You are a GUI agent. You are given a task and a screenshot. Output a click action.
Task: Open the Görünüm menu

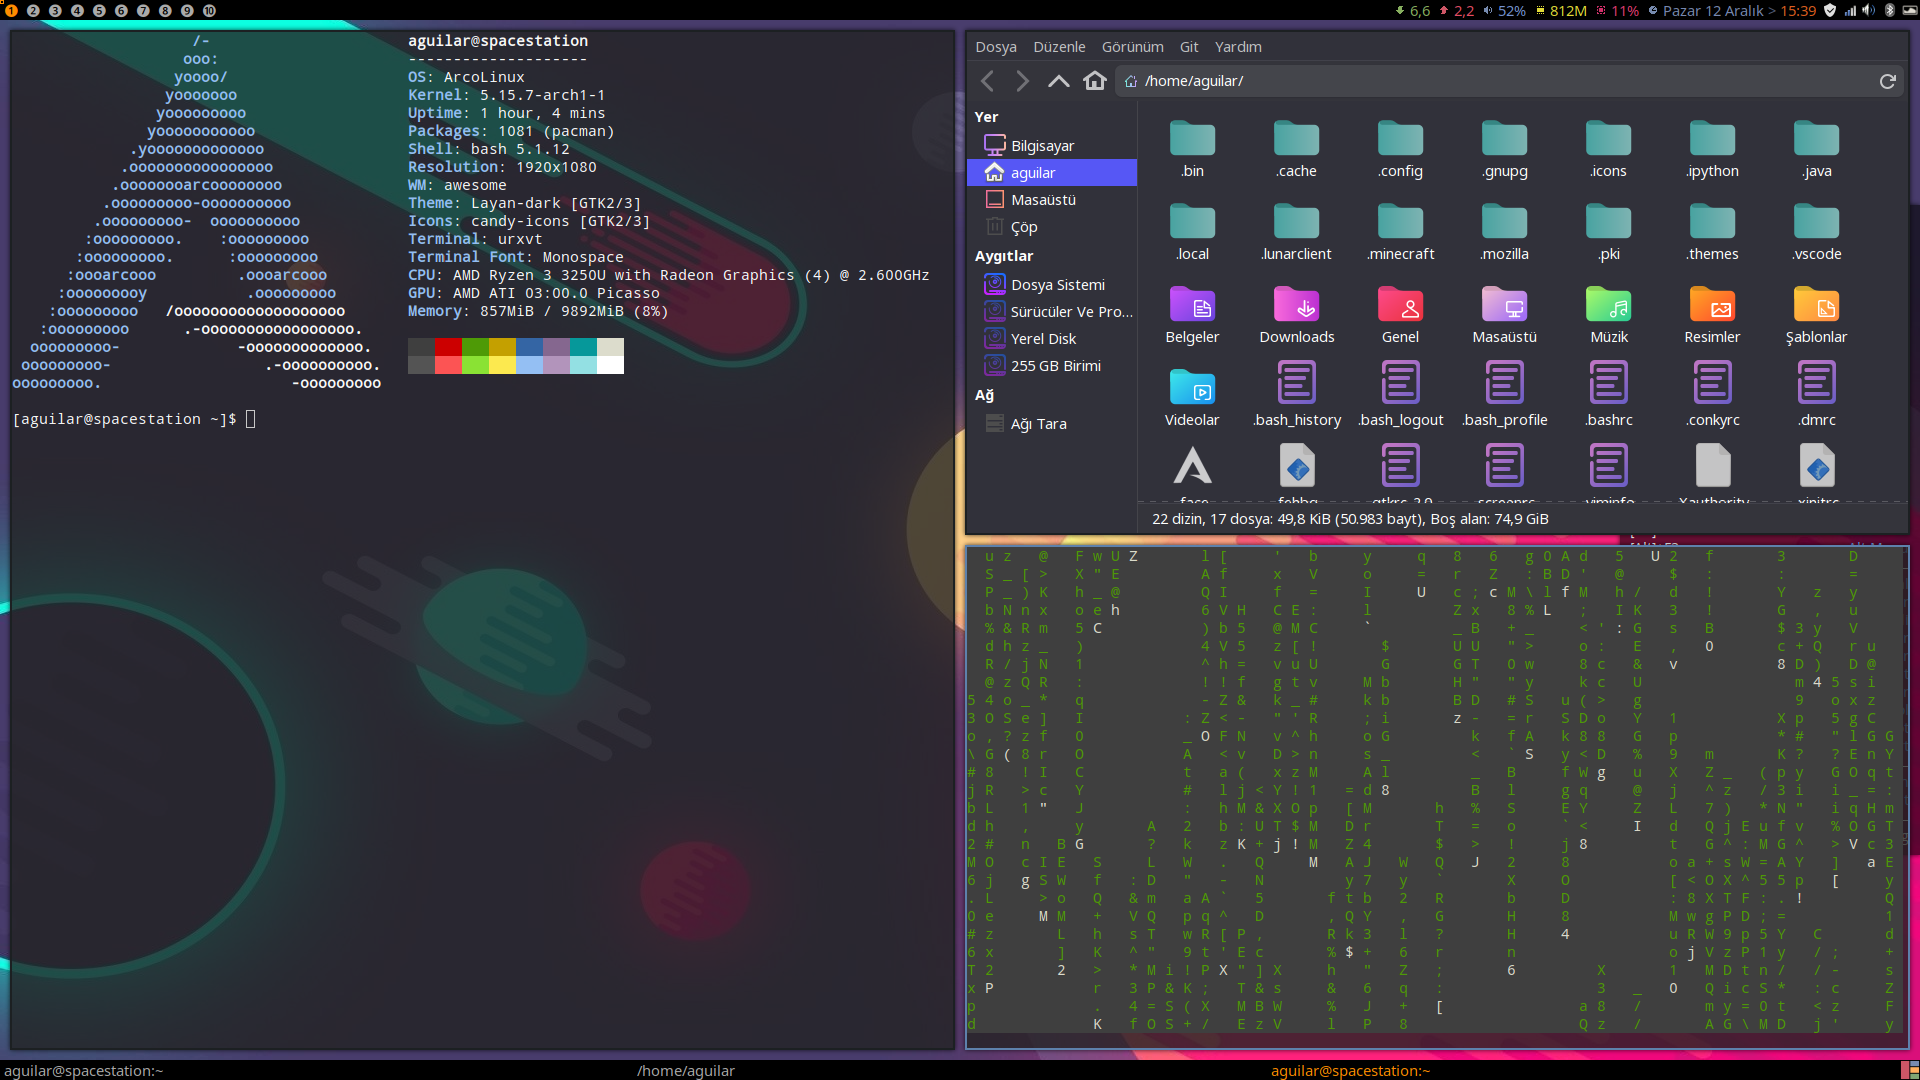click(x=1132, y=47)
